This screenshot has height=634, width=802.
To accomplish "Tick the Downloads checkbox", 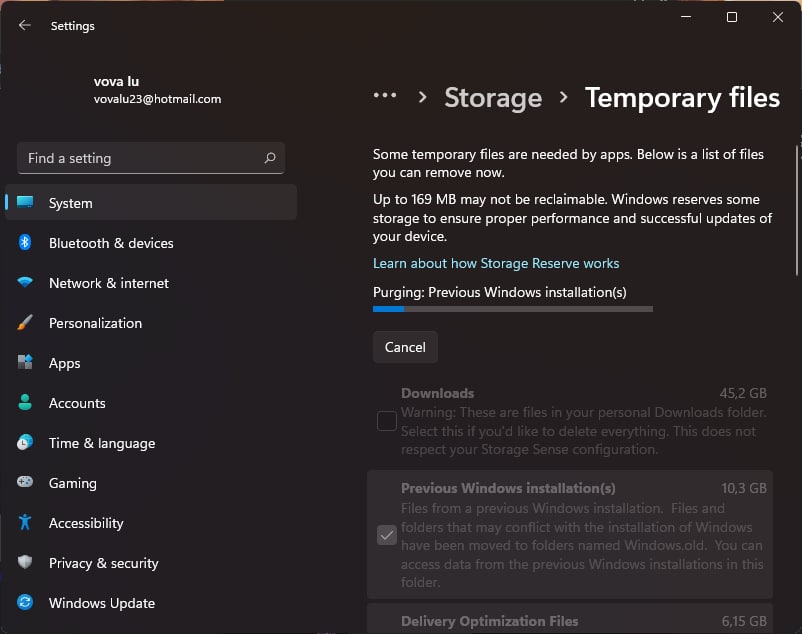I will [387, 421].
